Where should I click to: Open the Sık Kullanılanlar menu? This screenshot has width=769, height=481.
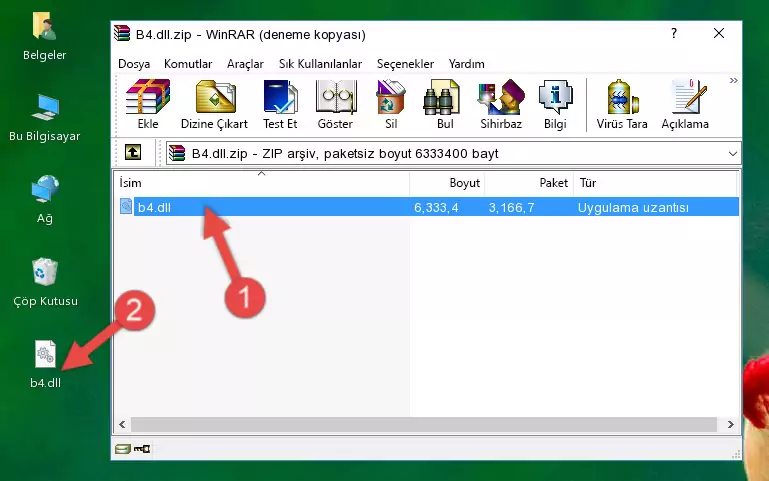pyautogui.click(x=320, y=64)
